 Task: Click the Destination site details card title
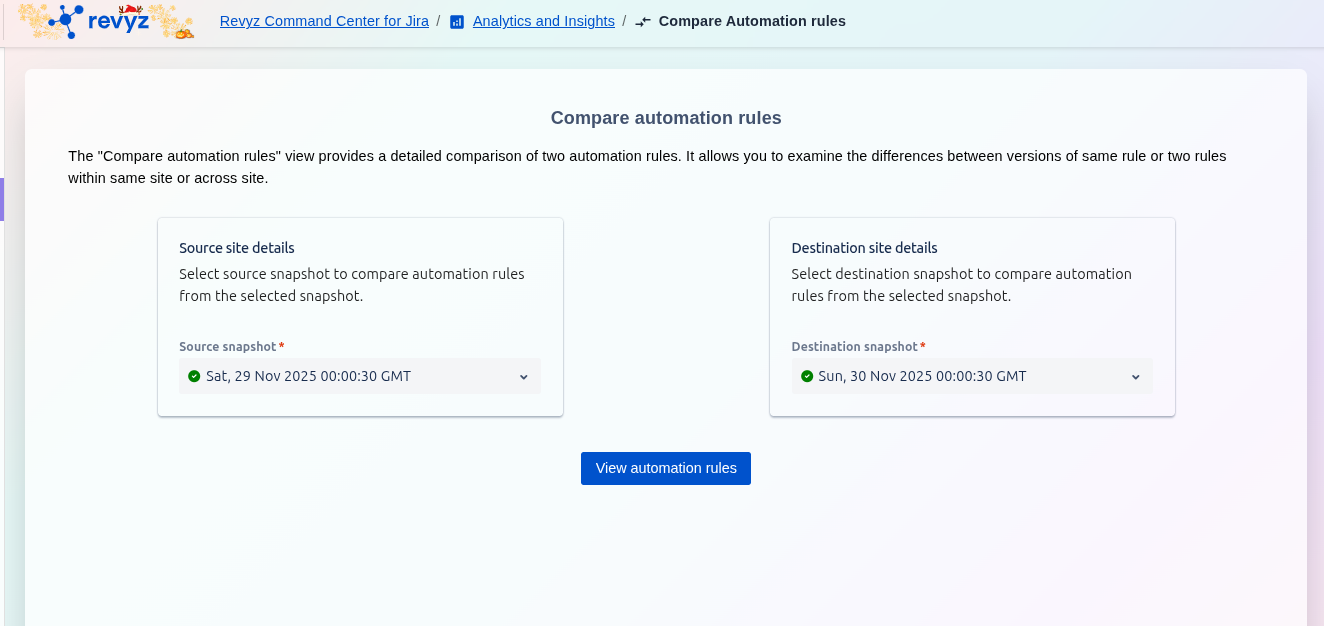pyautogui.click(x=864, y=248)
